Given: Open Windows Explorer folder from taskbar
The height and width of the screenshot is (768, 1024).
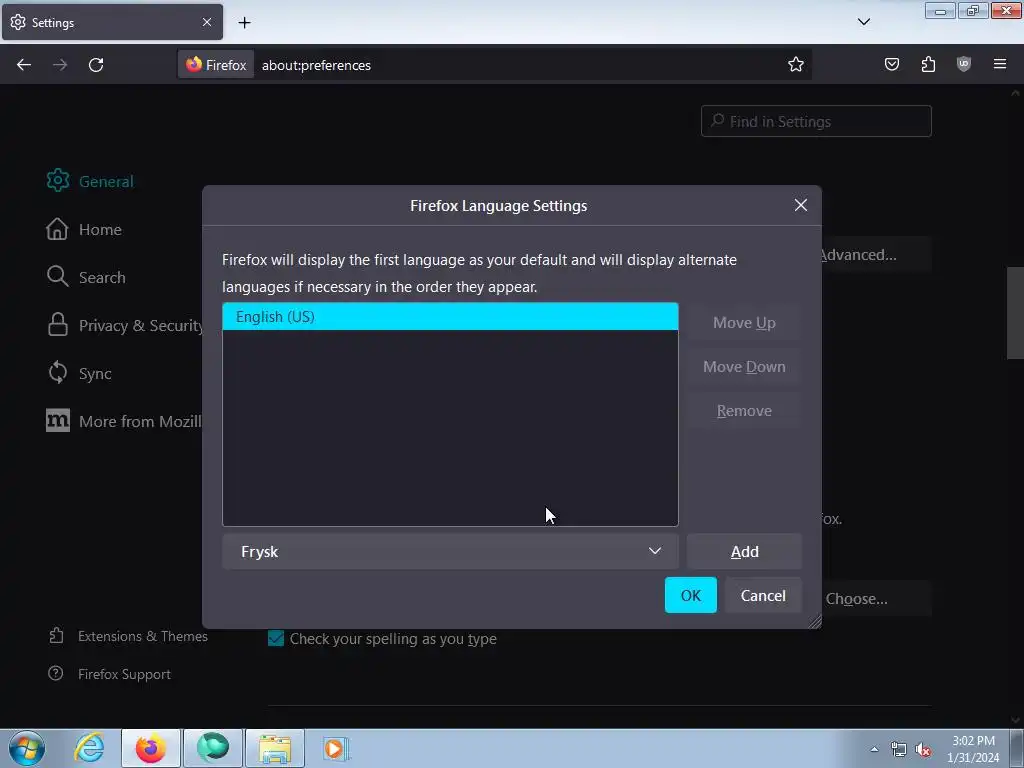Looking at the screenshot, I should [x=275, y=748].
